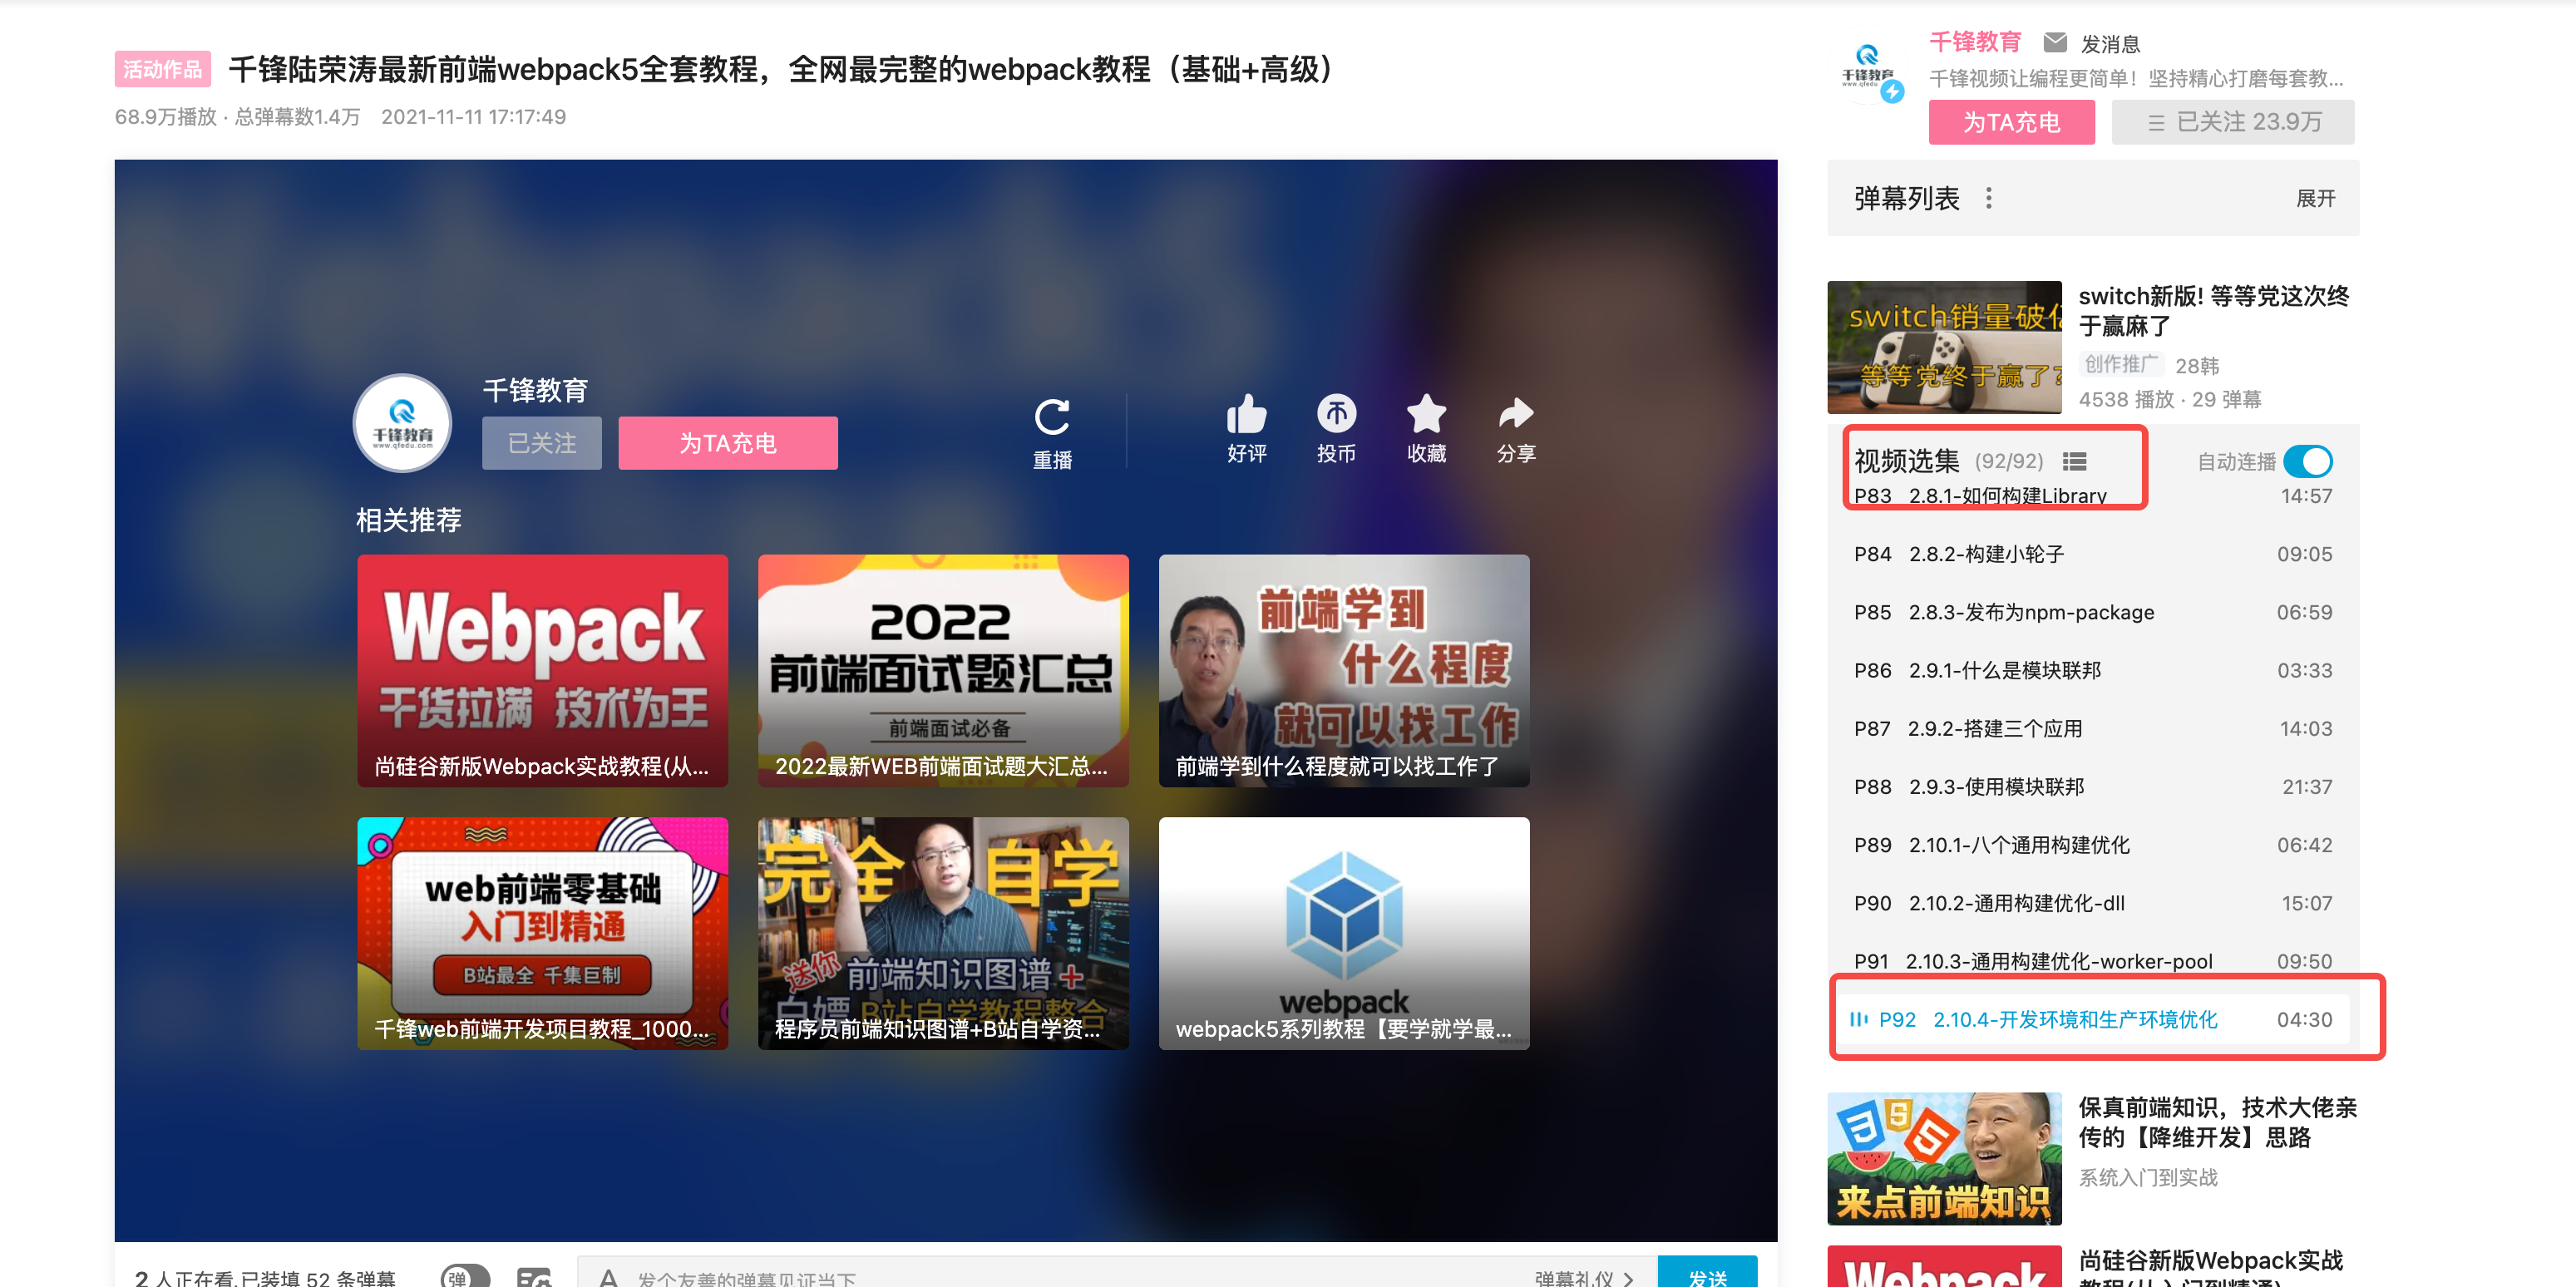Click the font style A icon in danmaku input
The width and height of the screenshot is (2576, 1287).
point(608,1277)
